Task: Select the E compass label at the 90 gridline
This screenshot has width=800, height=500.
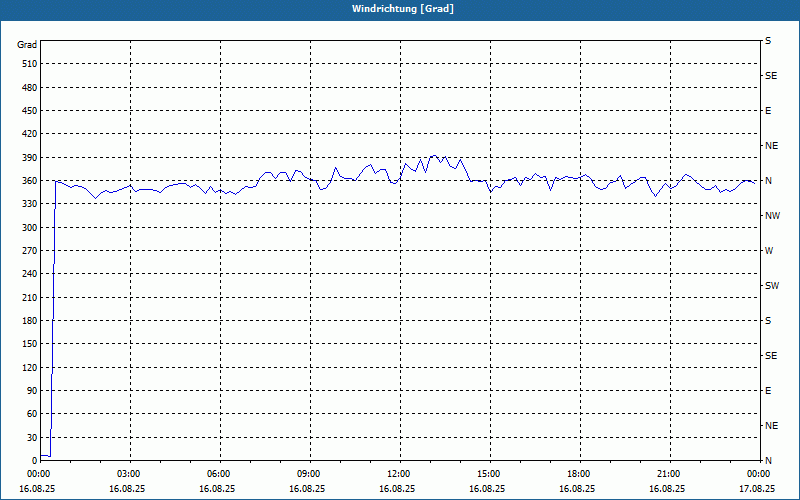Action: click(768, 391)
